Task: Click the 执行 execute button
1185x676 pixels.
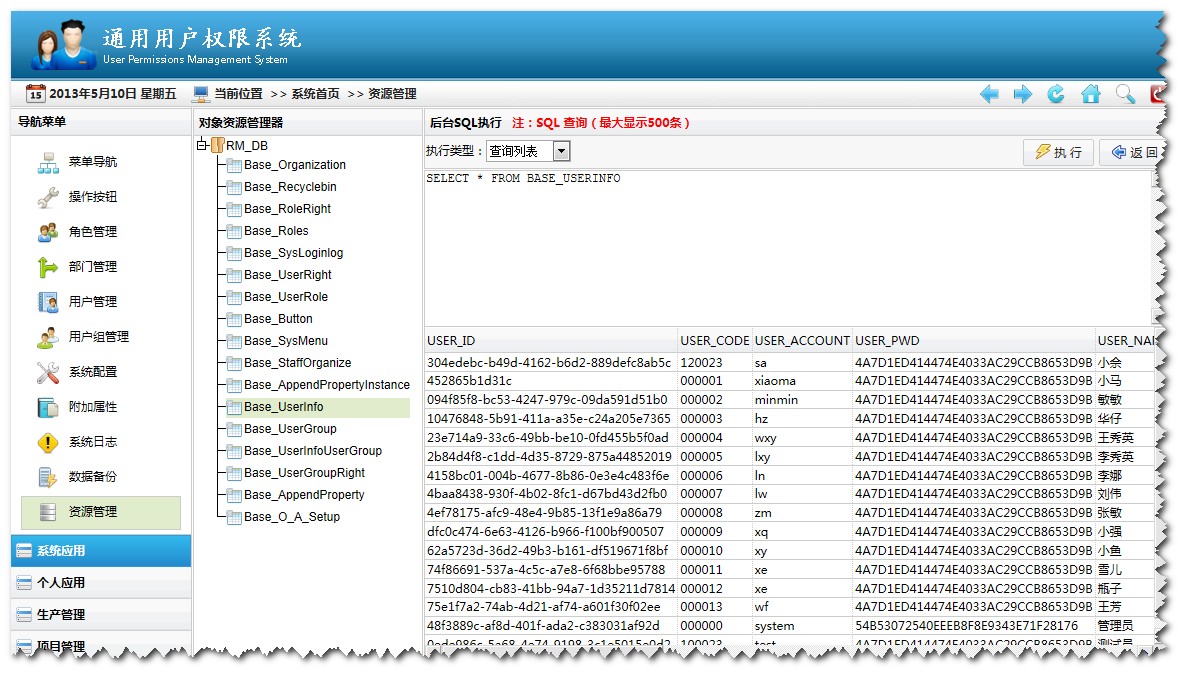Action: [x=1057, y=150]
